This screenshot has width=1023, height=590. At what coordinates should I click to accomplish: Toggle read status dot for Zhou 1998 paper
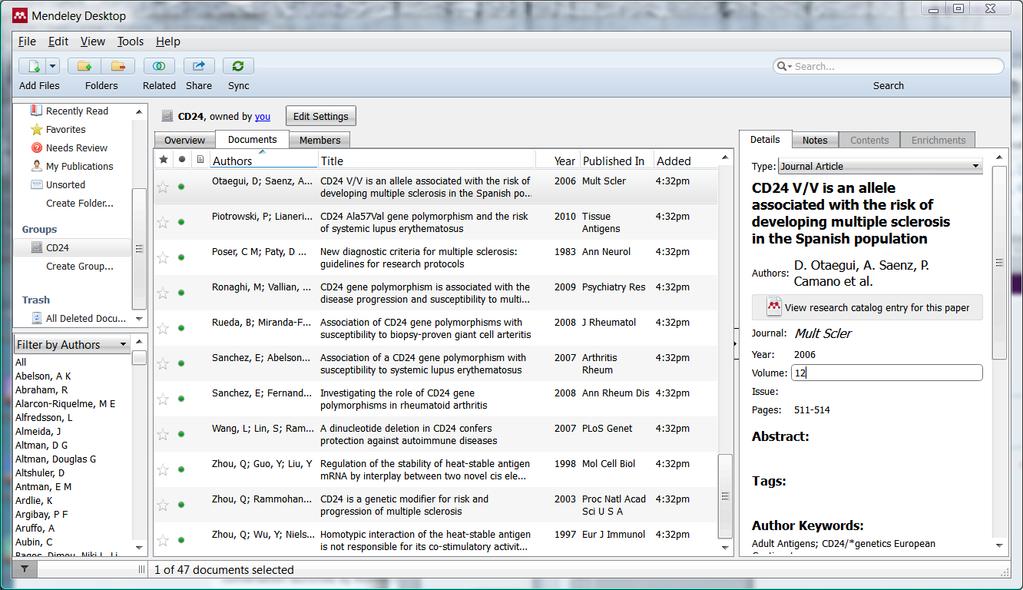tap(181, 469)
